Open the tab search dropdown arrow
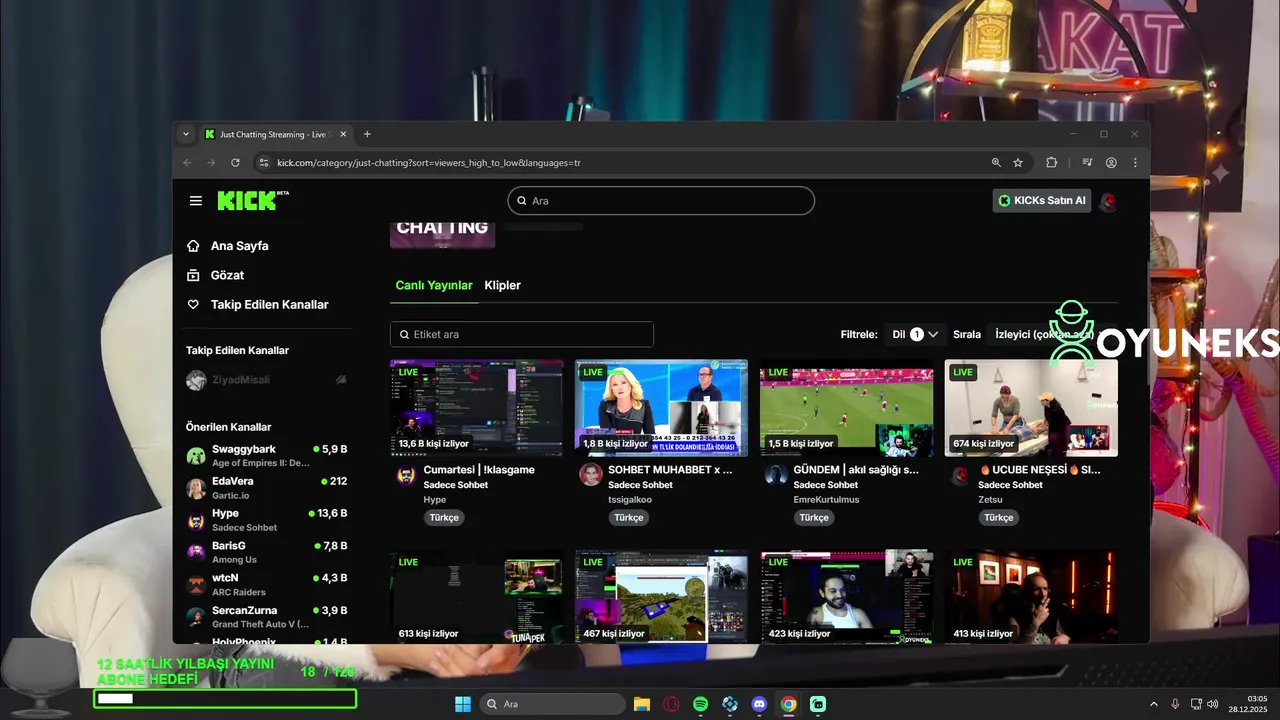 coord(185,134)
